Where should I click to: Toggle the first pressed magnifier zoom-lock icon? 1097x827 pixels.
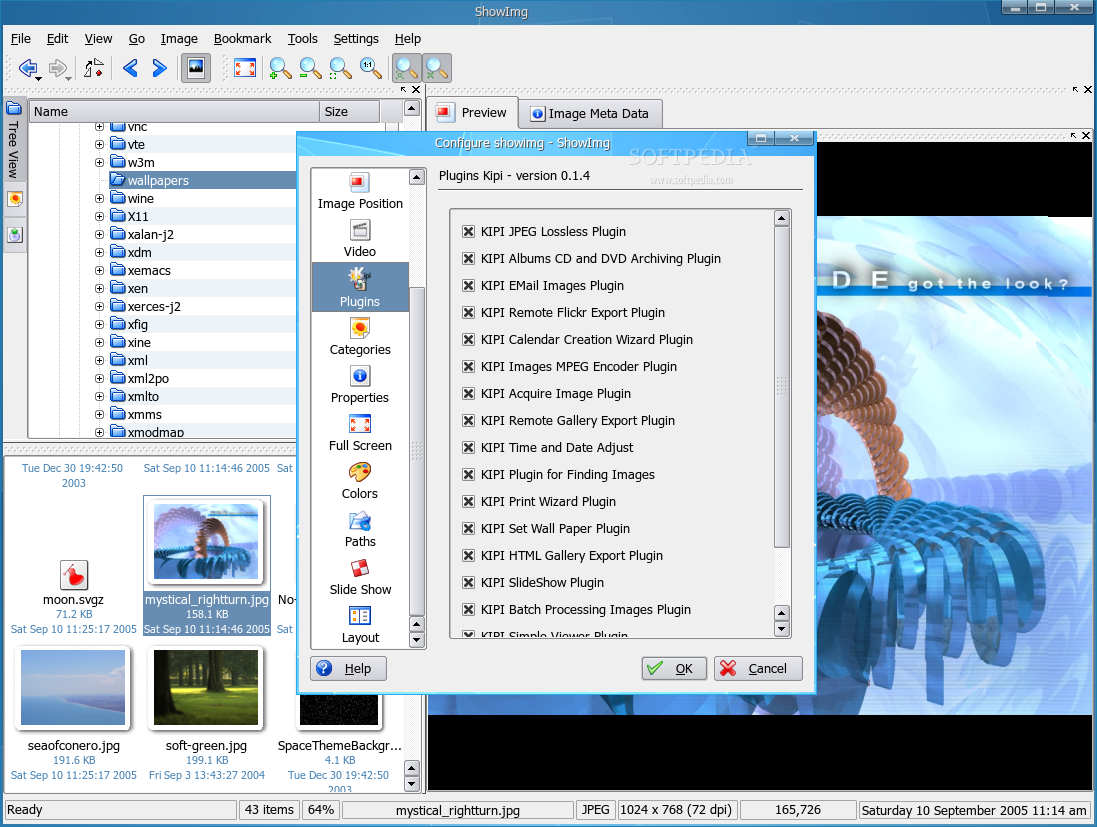point(406,68)
